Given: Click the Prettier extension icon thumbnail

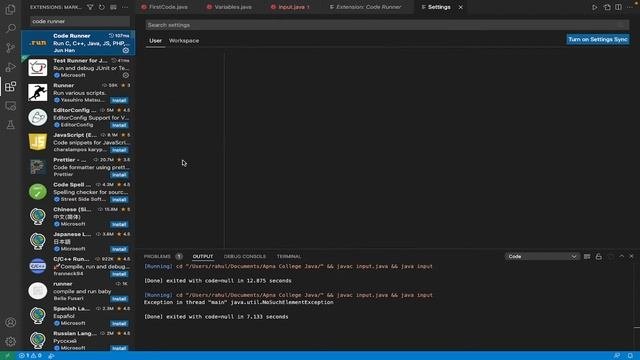Looking at the screenshot, I should [38, 167].
